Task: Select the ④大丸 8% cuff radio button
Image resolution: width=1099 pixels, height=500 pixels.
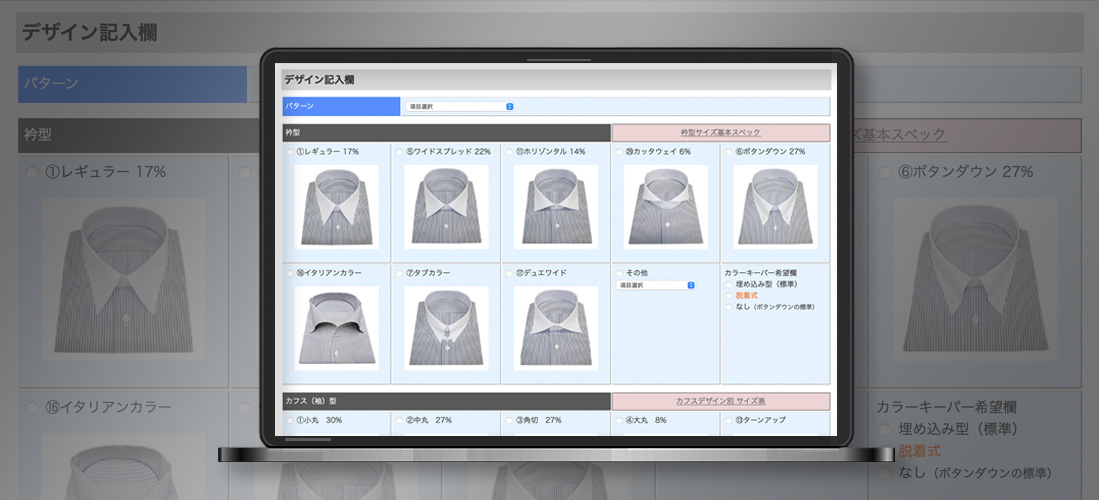Action: point(620,420)
